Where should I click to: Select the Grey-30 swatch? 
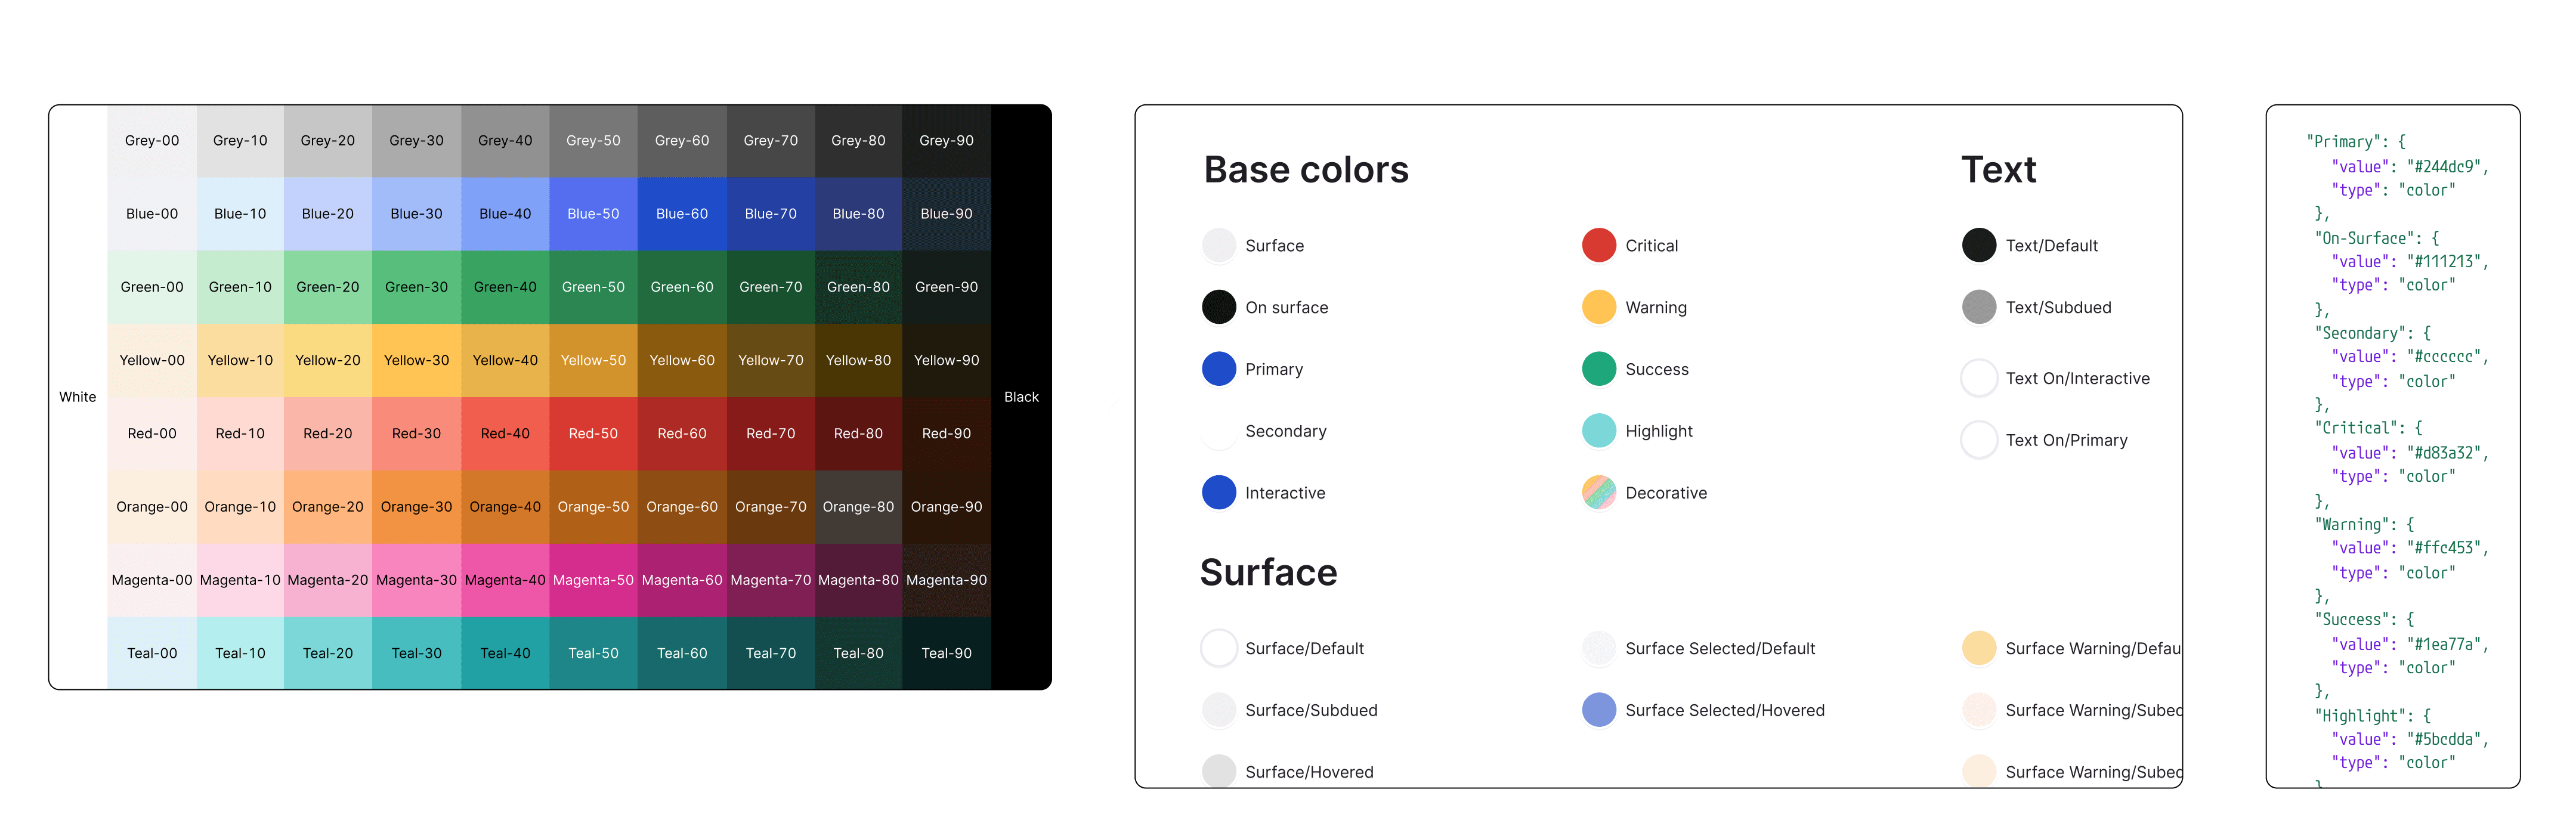[416, 141]
